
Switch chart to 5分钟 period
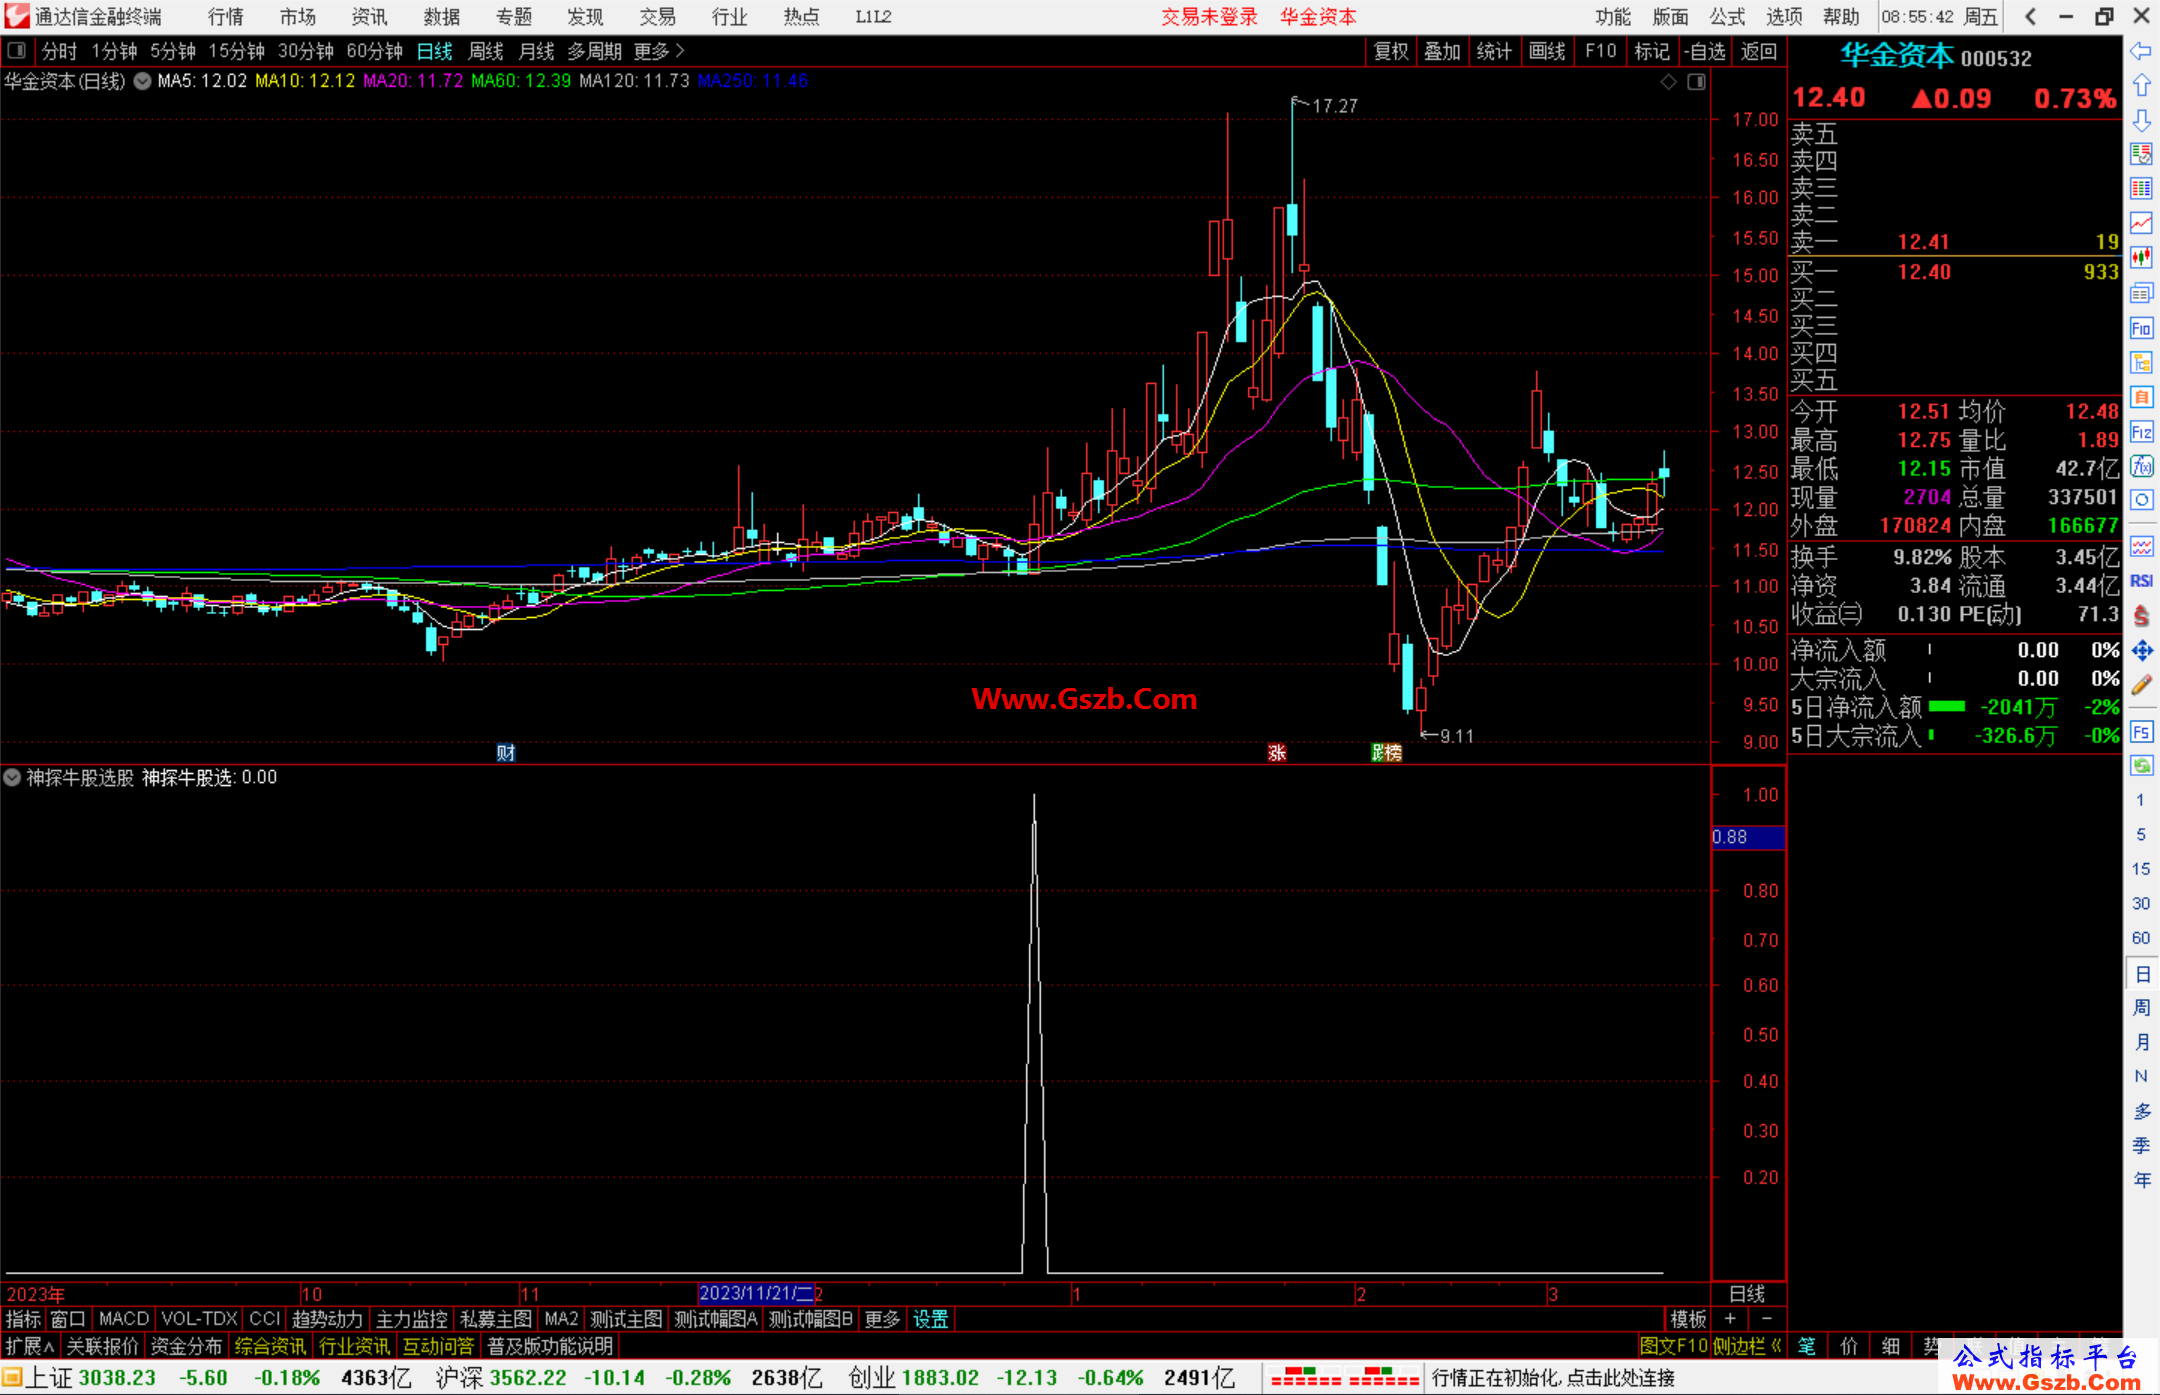(173, 51)
